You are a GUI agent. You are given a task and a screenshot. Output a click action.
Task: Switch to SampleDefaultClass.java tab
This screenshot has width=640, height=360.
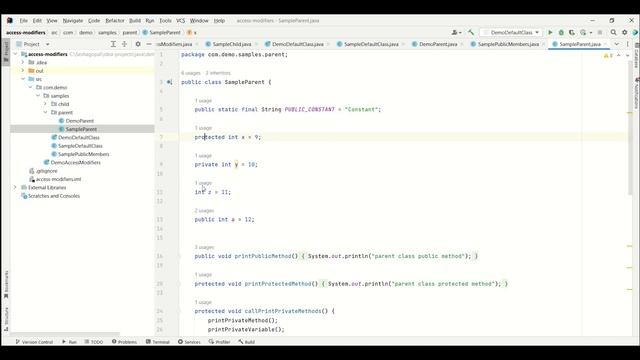pyautogui.click(x=371, y=44)
